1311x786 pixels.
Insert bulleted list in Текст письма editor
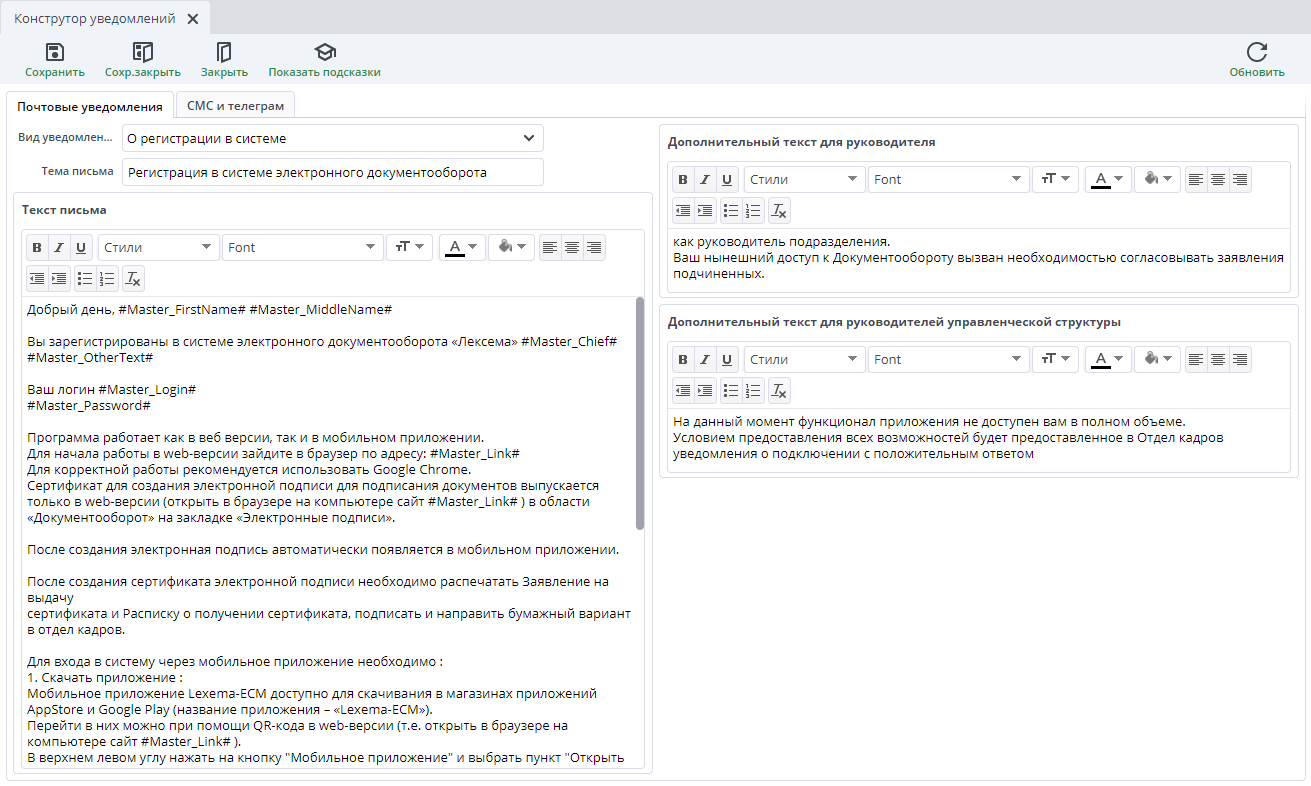click(x=86, y=279)
